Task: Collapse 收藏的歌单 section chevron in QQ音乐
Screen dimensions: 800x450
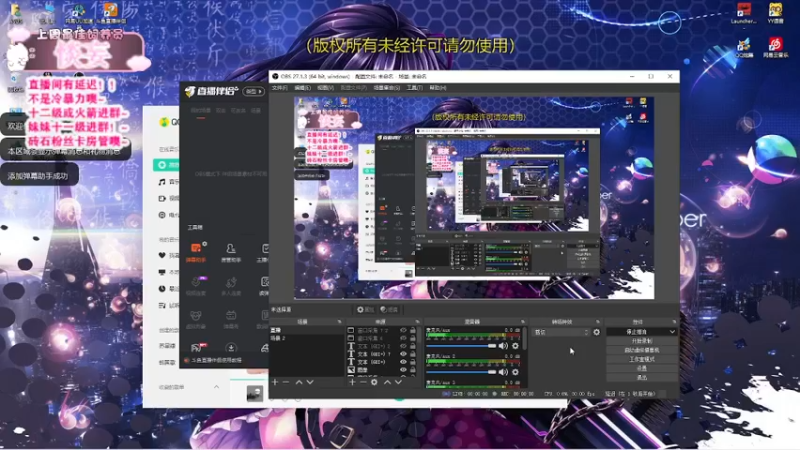Action: (216, 387)
